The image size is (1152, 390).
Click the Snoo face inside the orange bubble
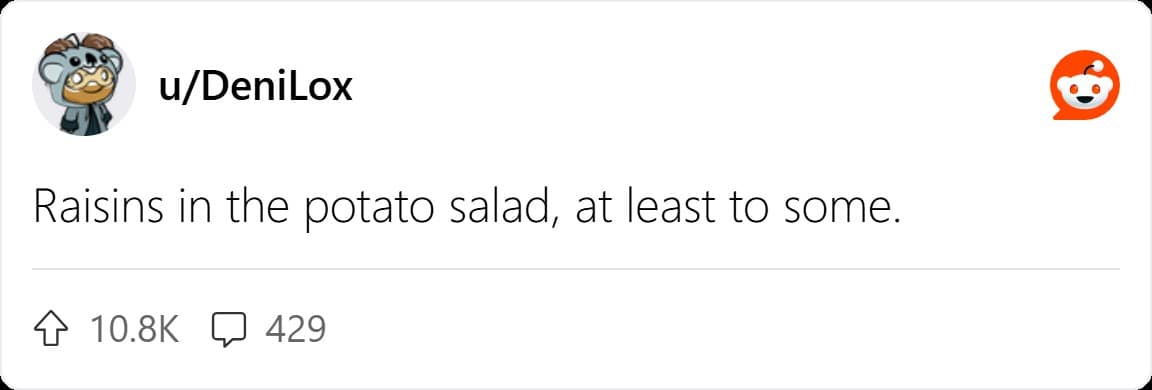pyautogui.click(x=1084, y=92)
